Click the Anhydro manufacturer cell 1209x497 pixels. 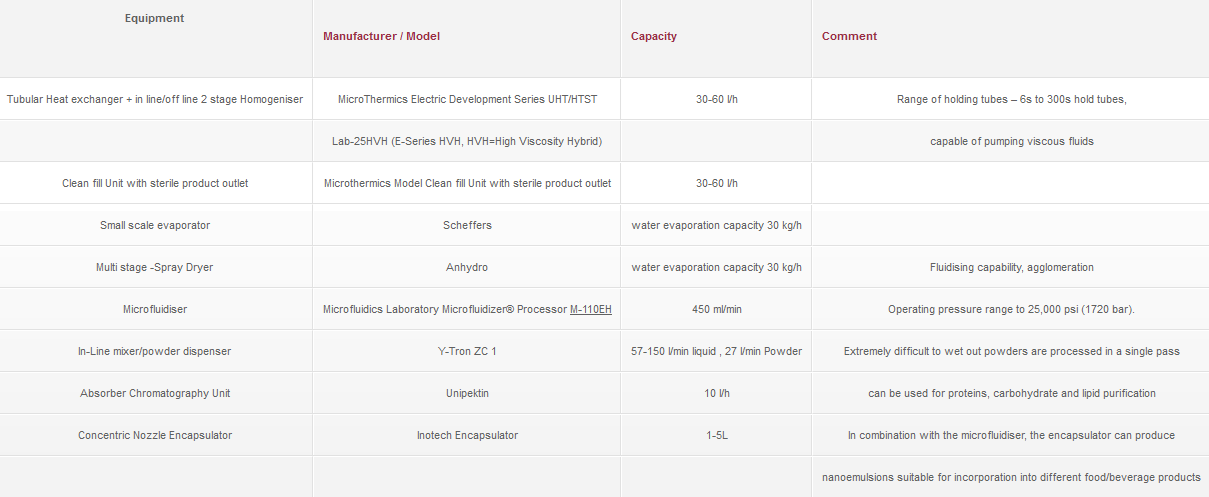[x=467, y=268]
